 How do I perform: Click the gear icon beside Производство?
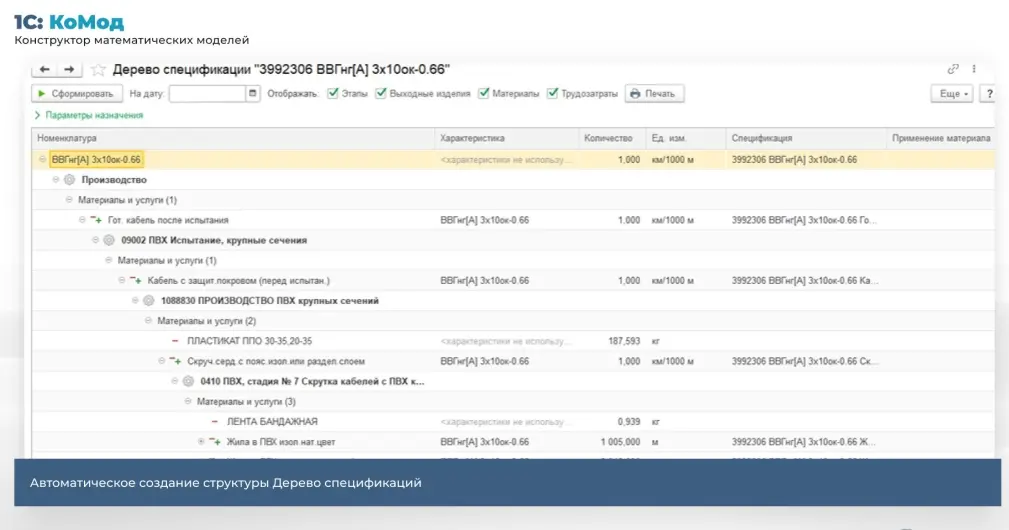(69, 180)
